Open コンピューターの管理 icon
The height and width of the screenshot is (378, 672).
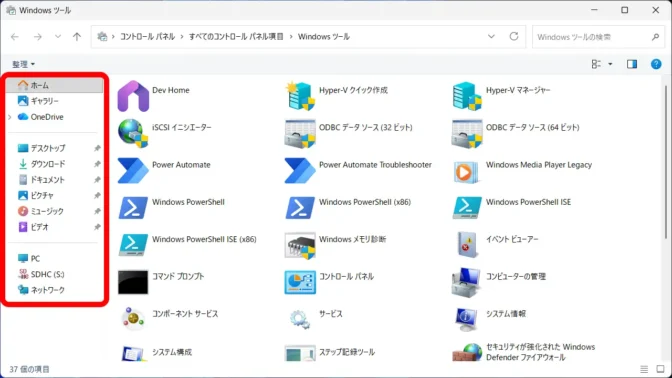466,283
